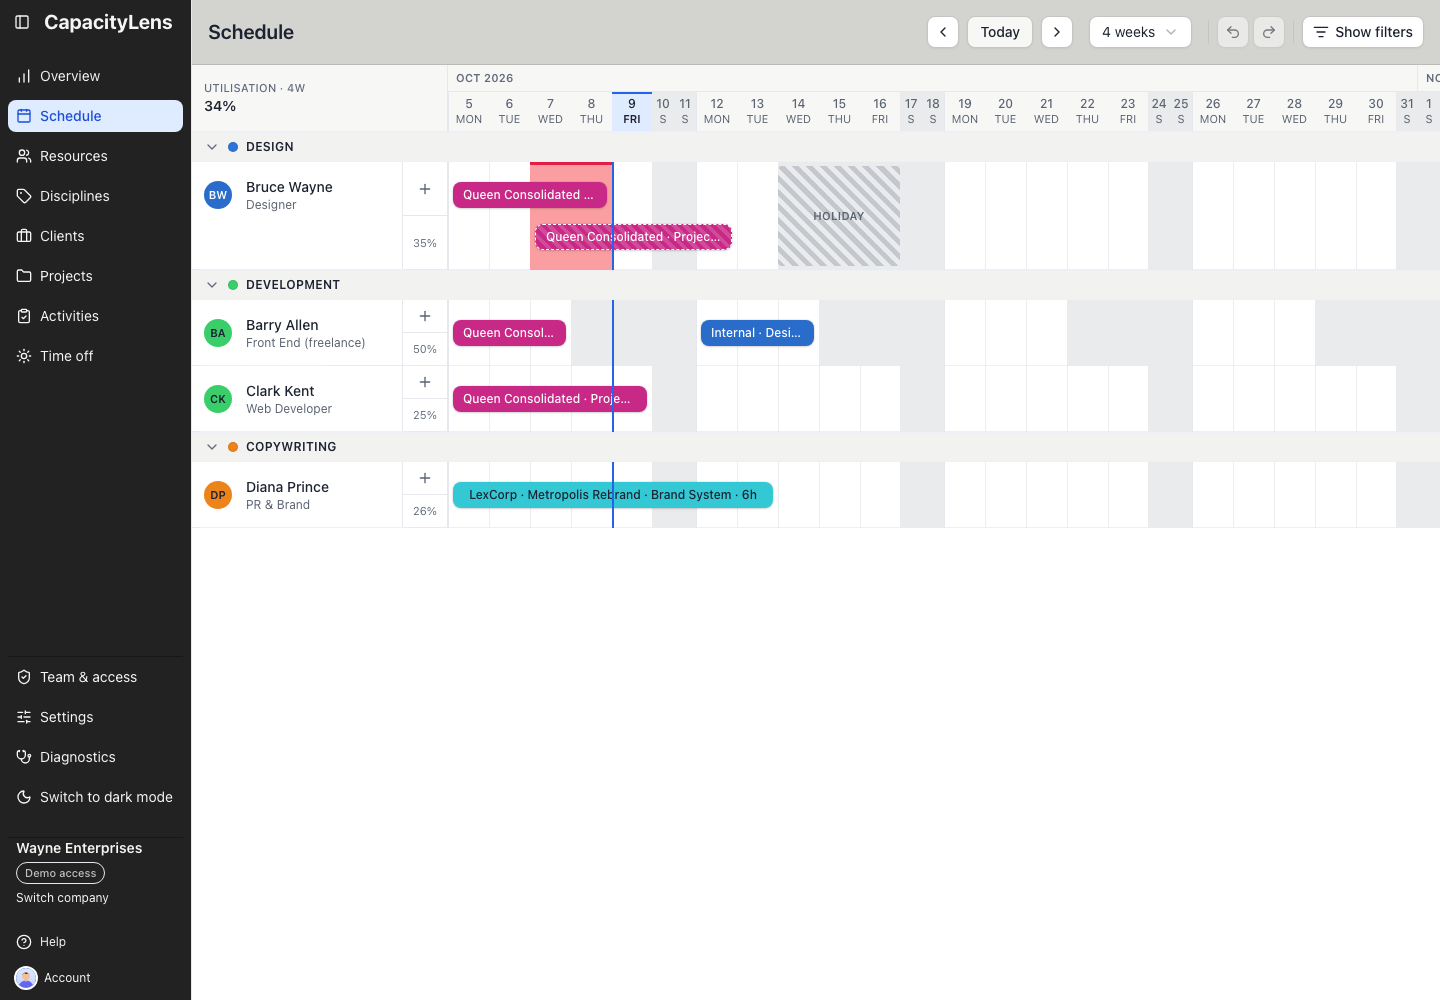Go to previous period arrow
This screenshot has height=1000, width=1440.
point(943,32)
